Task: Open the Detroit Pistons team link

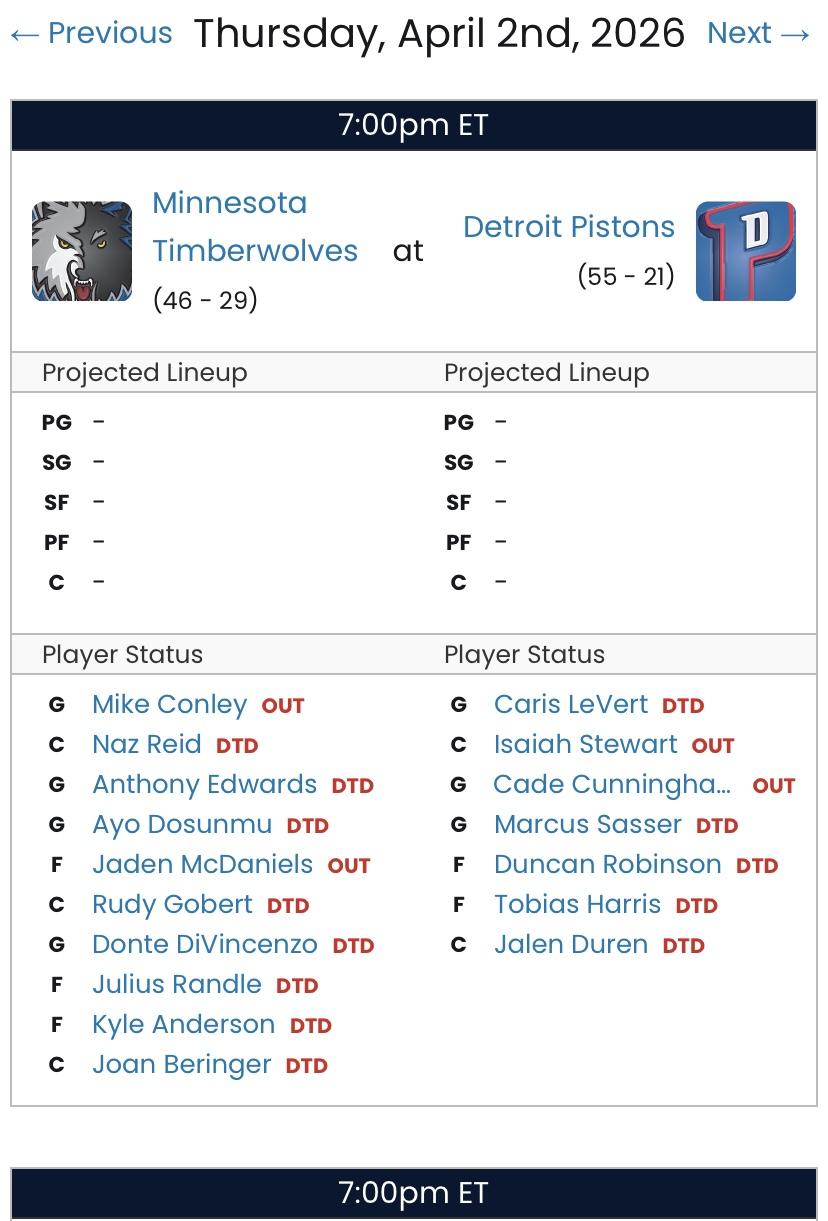Action: click(x=569, y=227)
